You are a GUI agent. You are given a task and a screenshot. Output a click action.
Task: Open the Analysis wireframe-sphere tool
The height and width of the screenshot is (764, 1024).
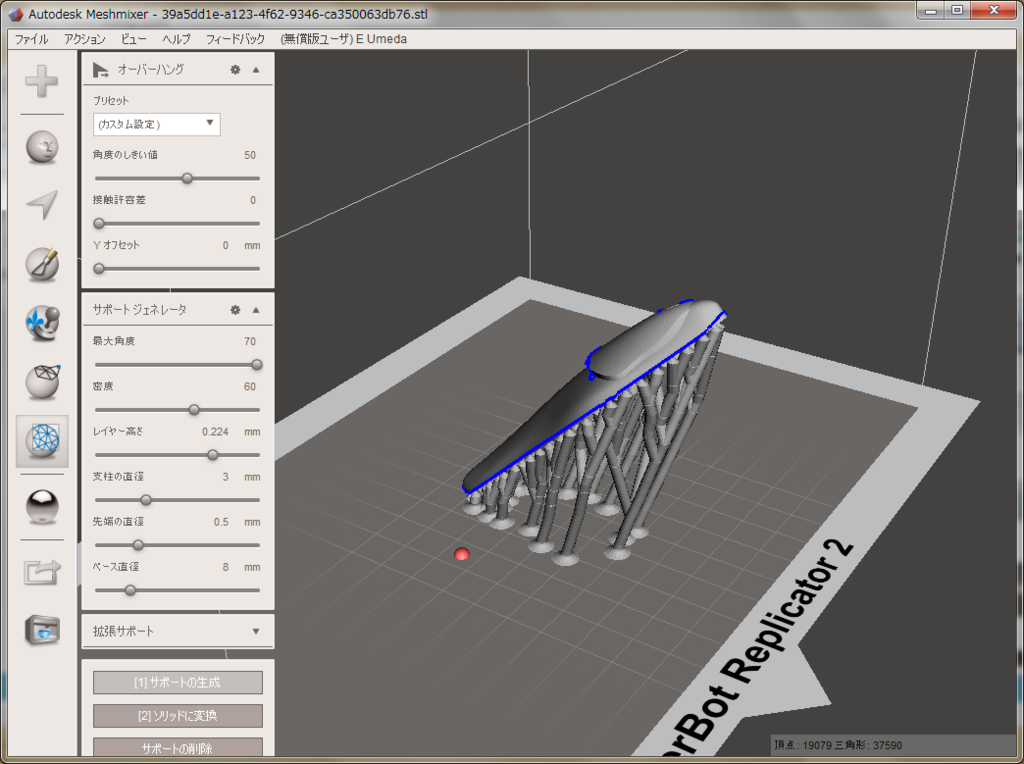click(42, 441)
